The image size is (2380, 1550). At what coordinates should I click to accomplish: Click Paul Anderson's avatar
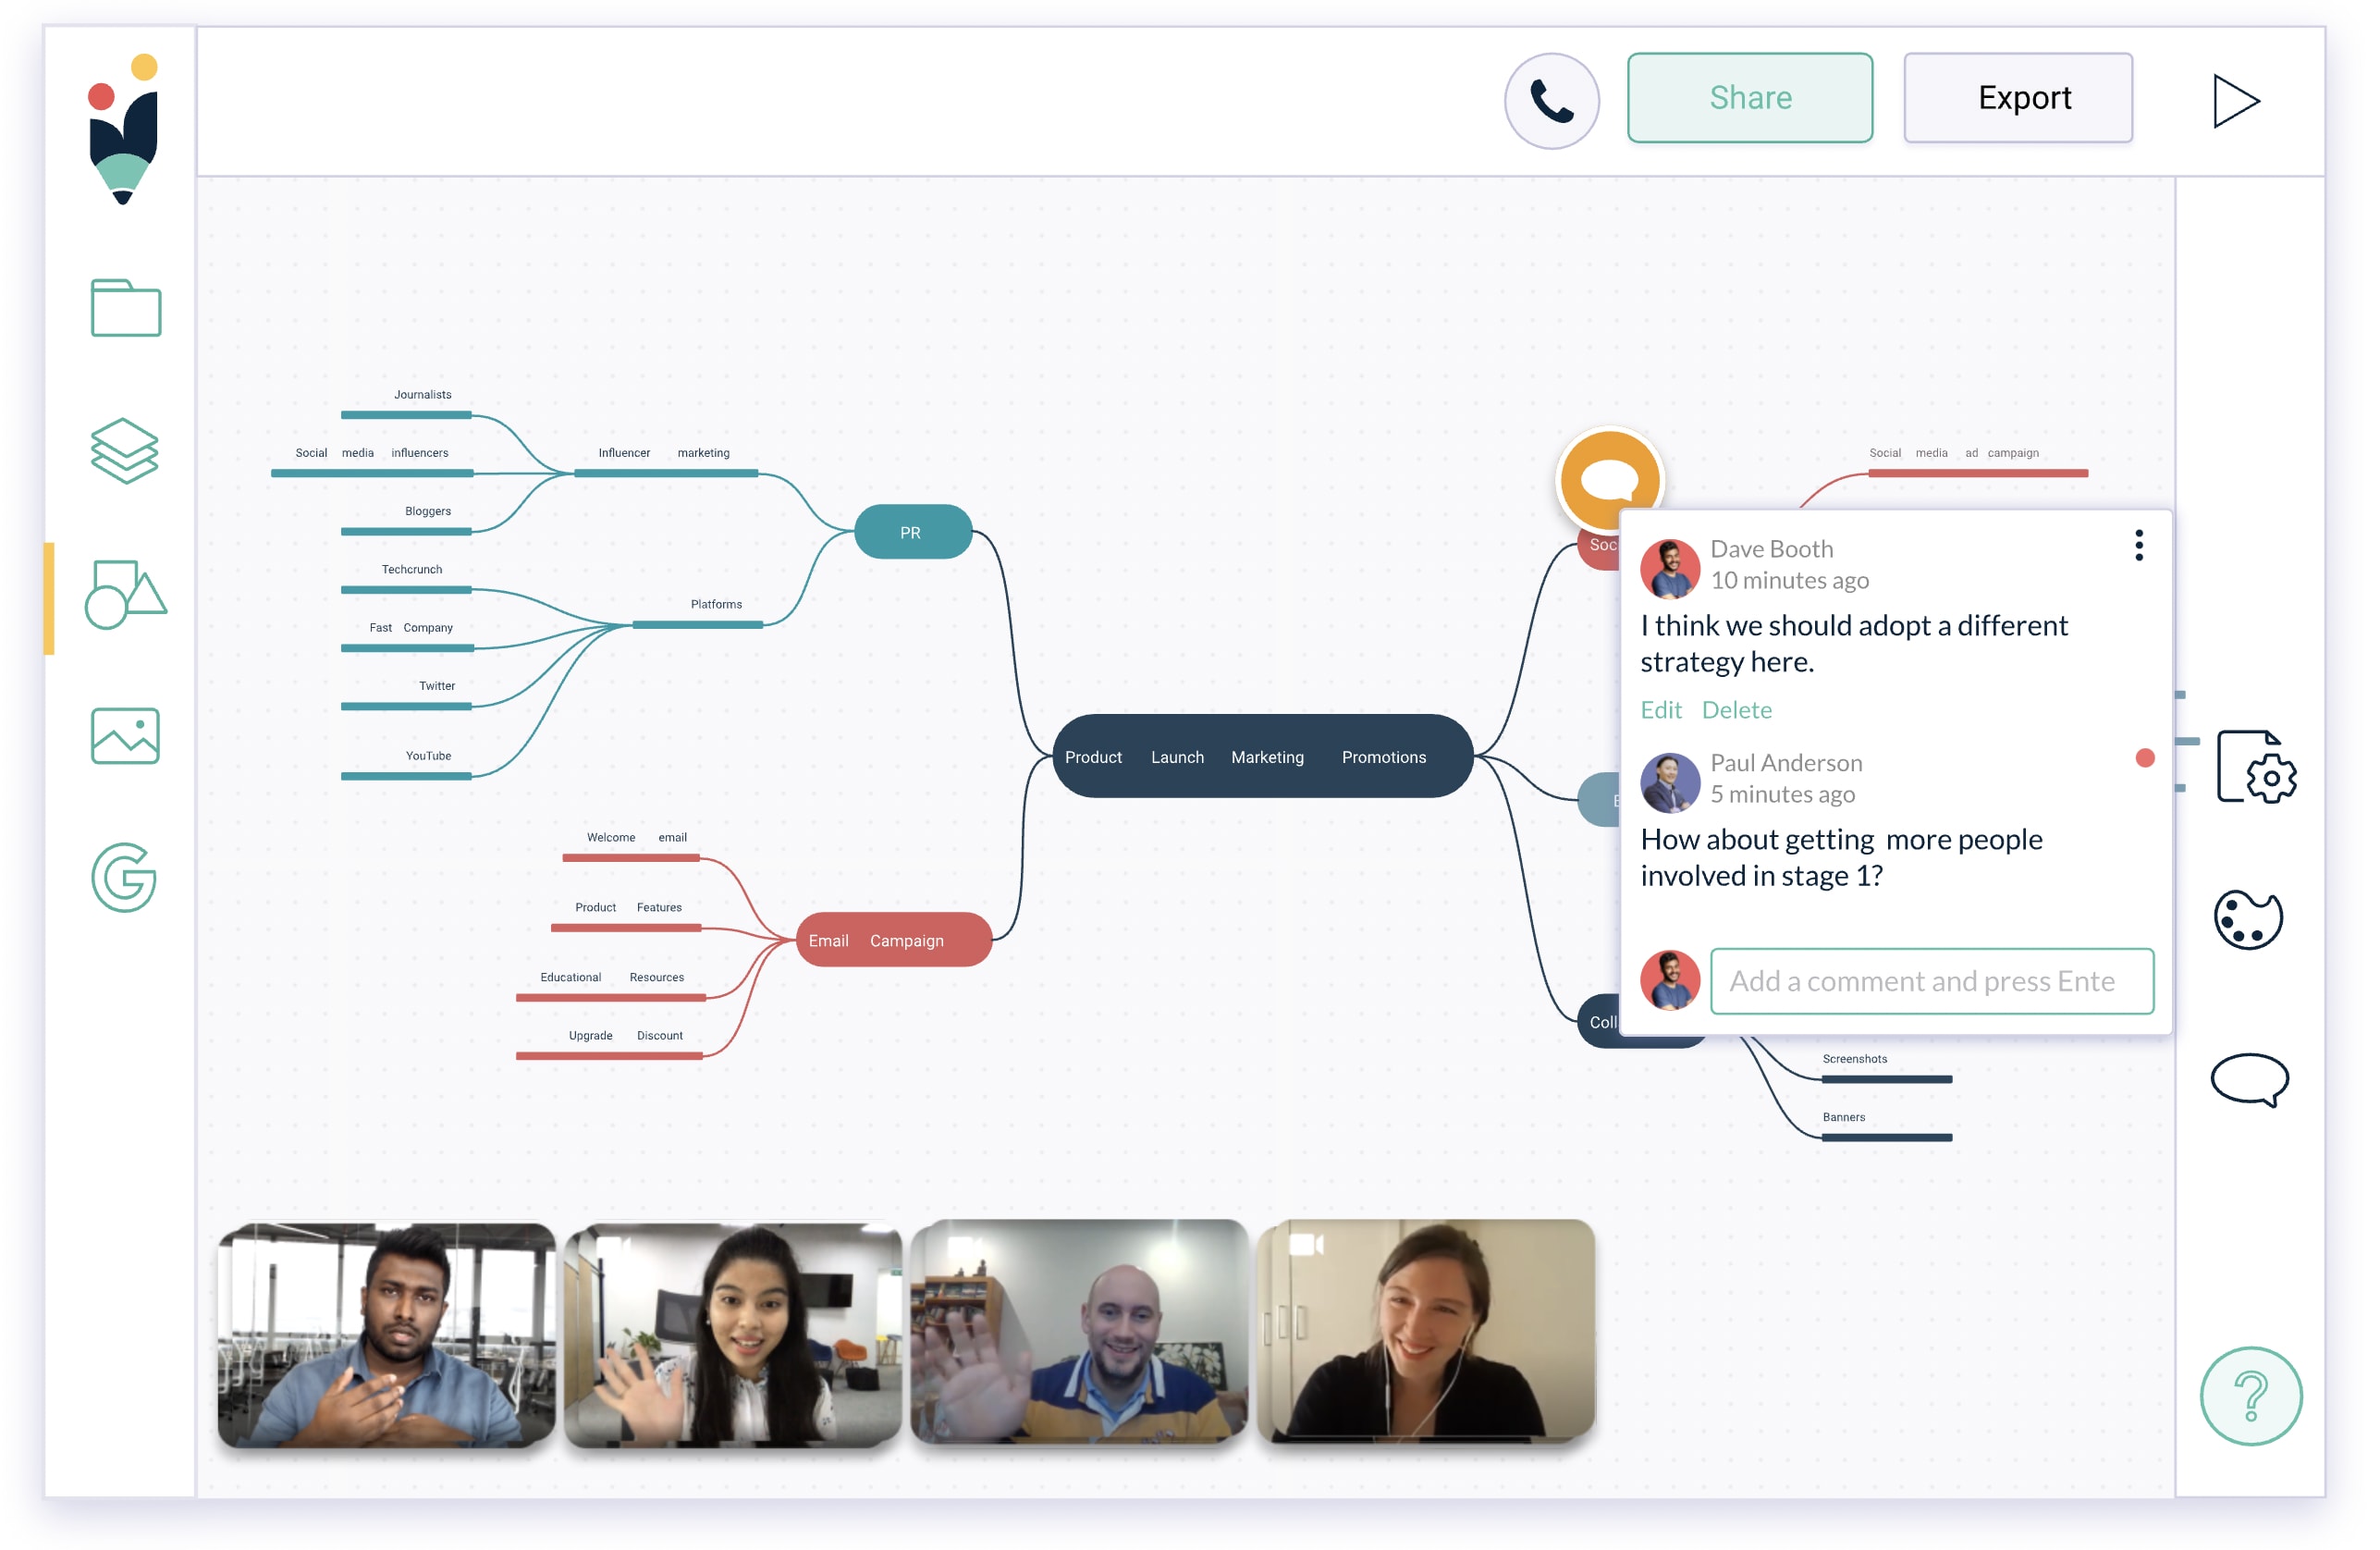(x=1670, y=782)
